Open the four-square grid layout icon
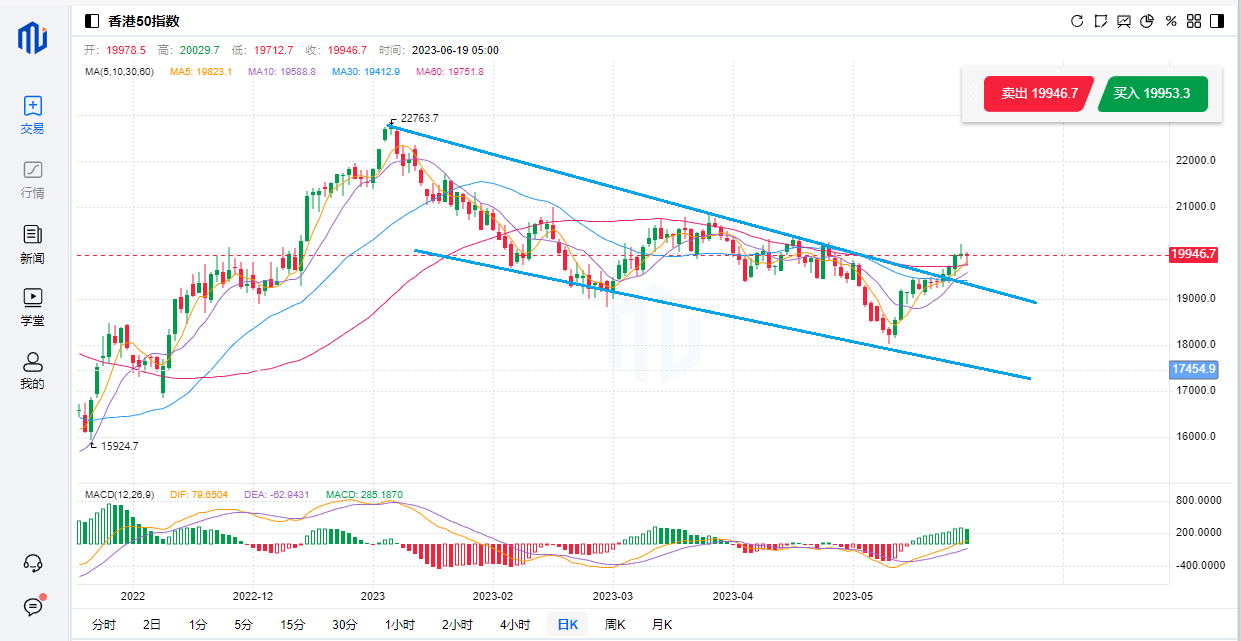The image size is (1241, 641). pyautogui.click(x=1194, y=21)
